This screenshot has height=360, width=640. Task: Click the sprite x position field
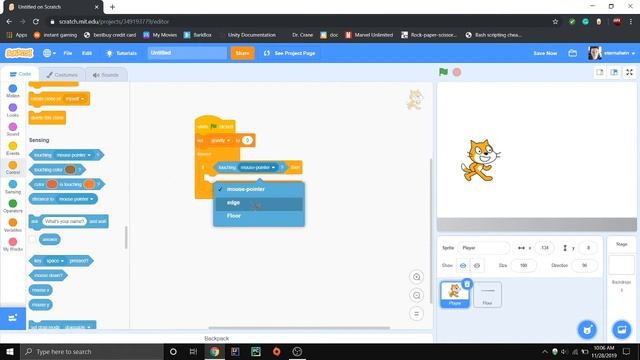coord(544,248)
